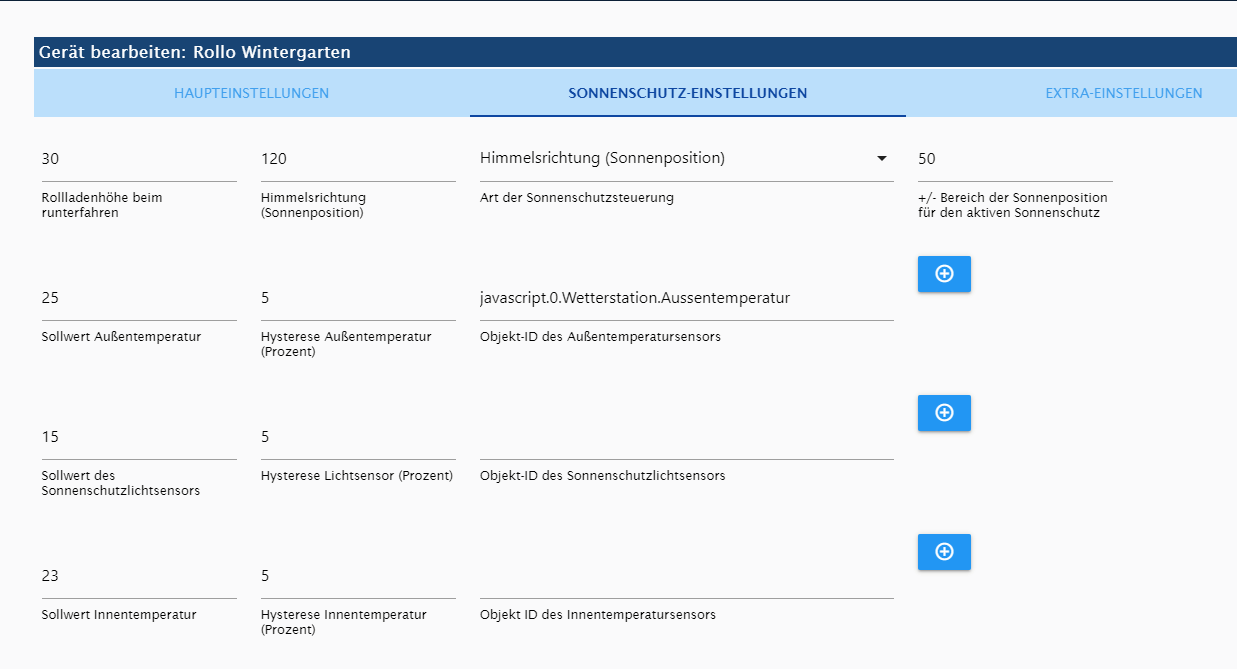Click label 'Hysterese Lichtsensor (Prozent)'
1237x669 pixels.
pos(357,476)
